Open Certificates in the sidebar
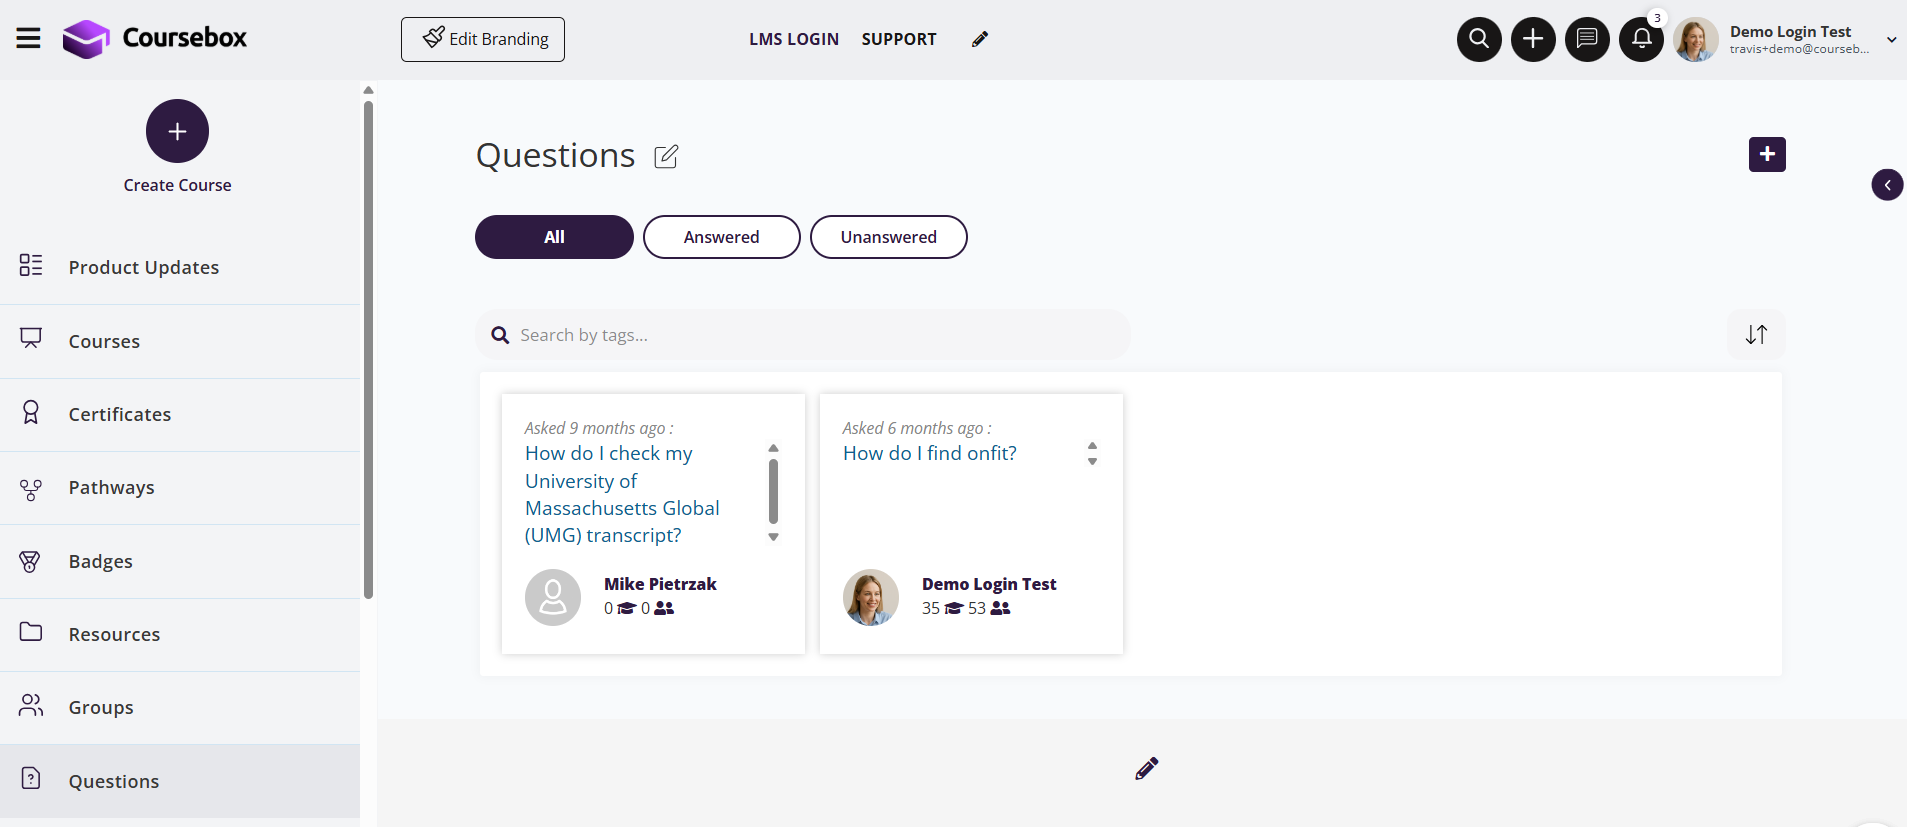This screenshot has height=827, width=1907. 120,414
